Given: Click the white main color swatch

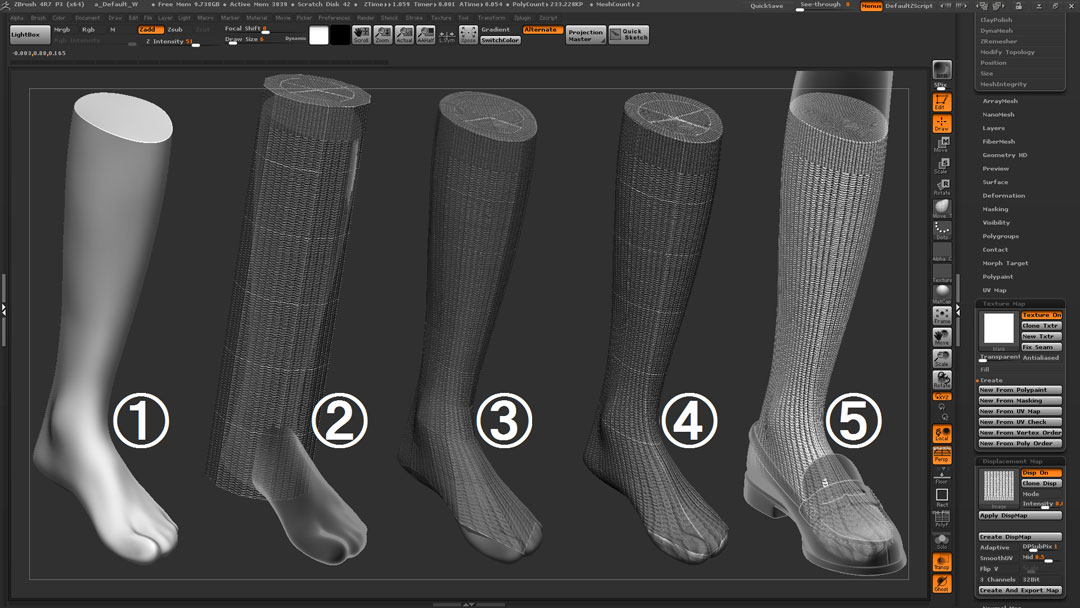Looking at the screenshot, I should (x=319, y=35).
